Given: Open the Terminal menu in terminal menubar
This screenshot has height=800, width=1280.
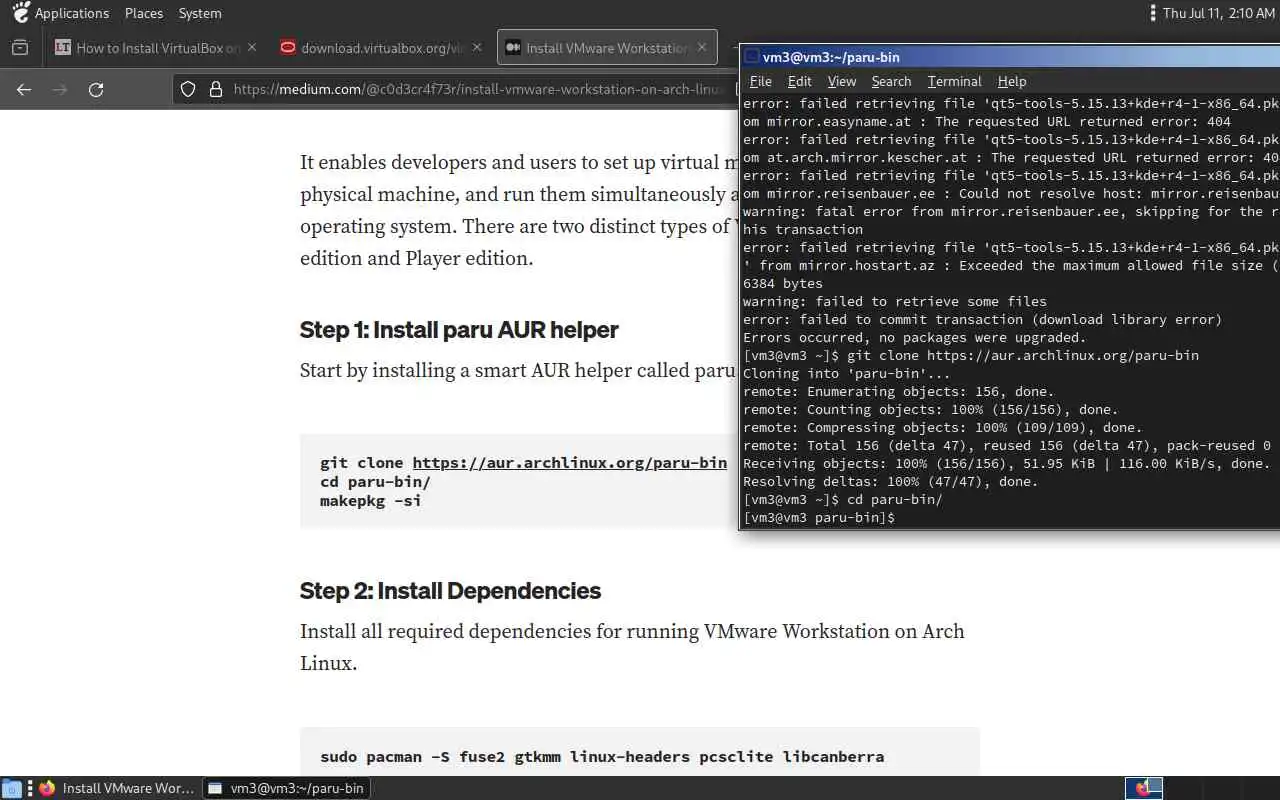Looking at the screenshot, I should tap(954, 81).
